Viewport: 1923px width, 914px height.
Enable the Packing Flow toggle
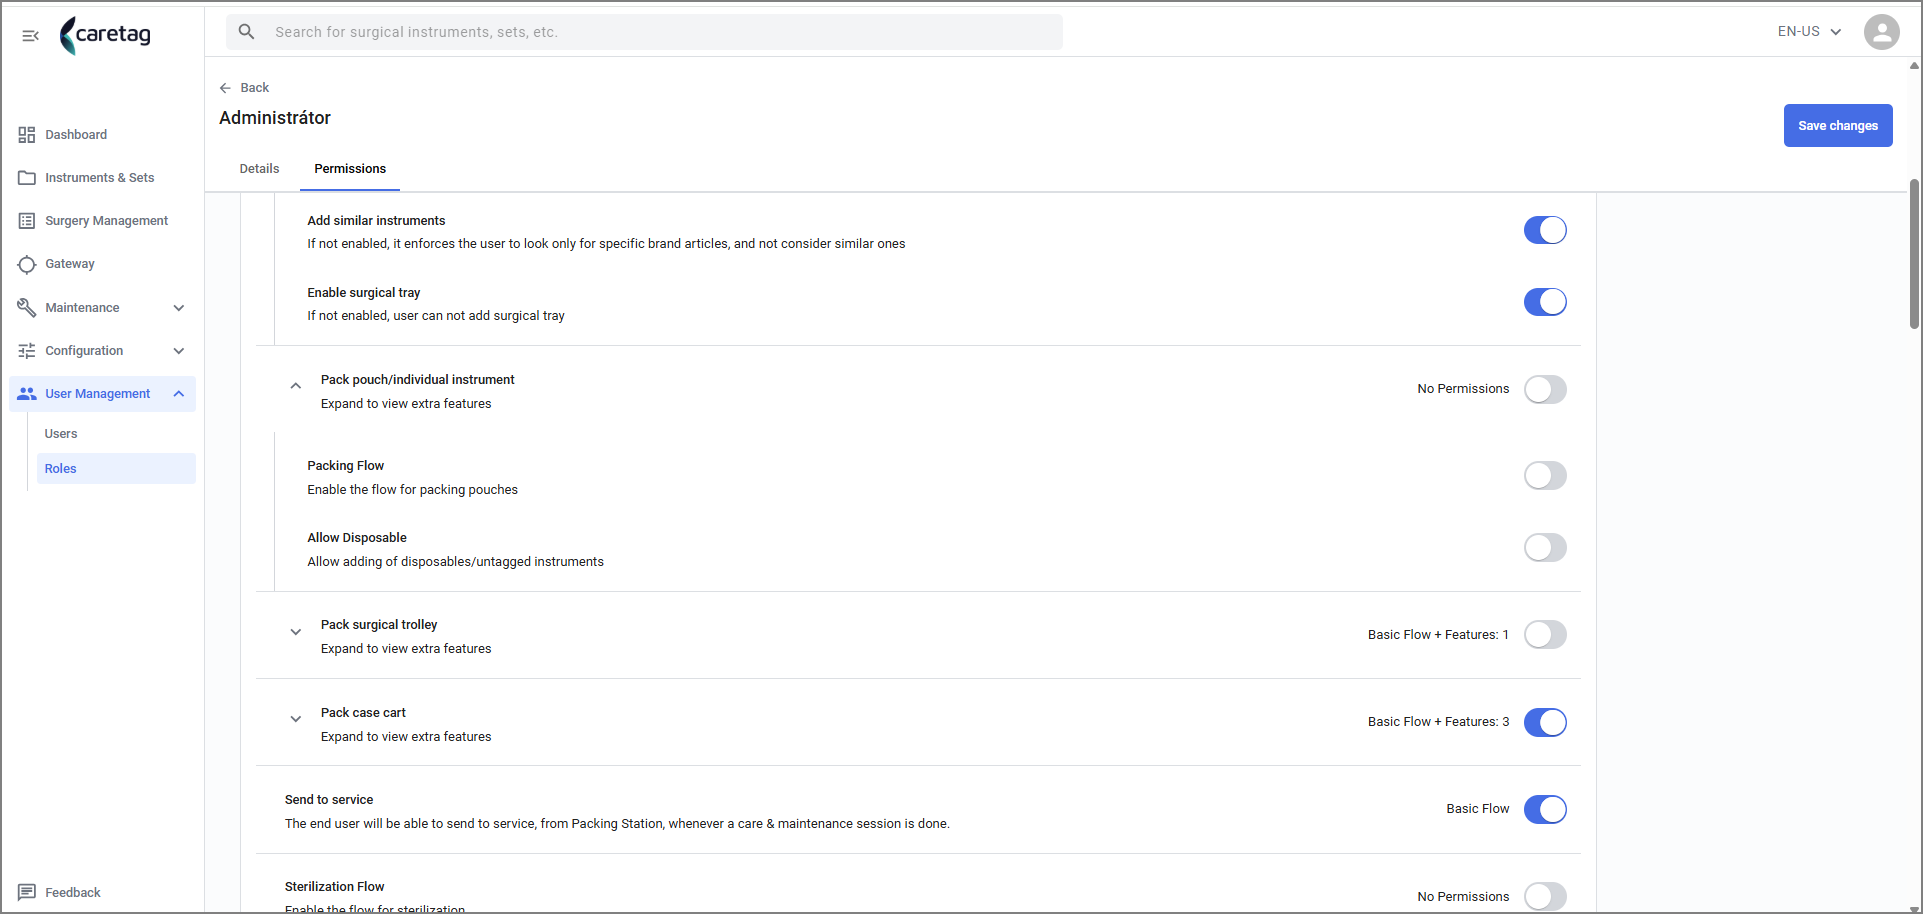(1545, 476)
